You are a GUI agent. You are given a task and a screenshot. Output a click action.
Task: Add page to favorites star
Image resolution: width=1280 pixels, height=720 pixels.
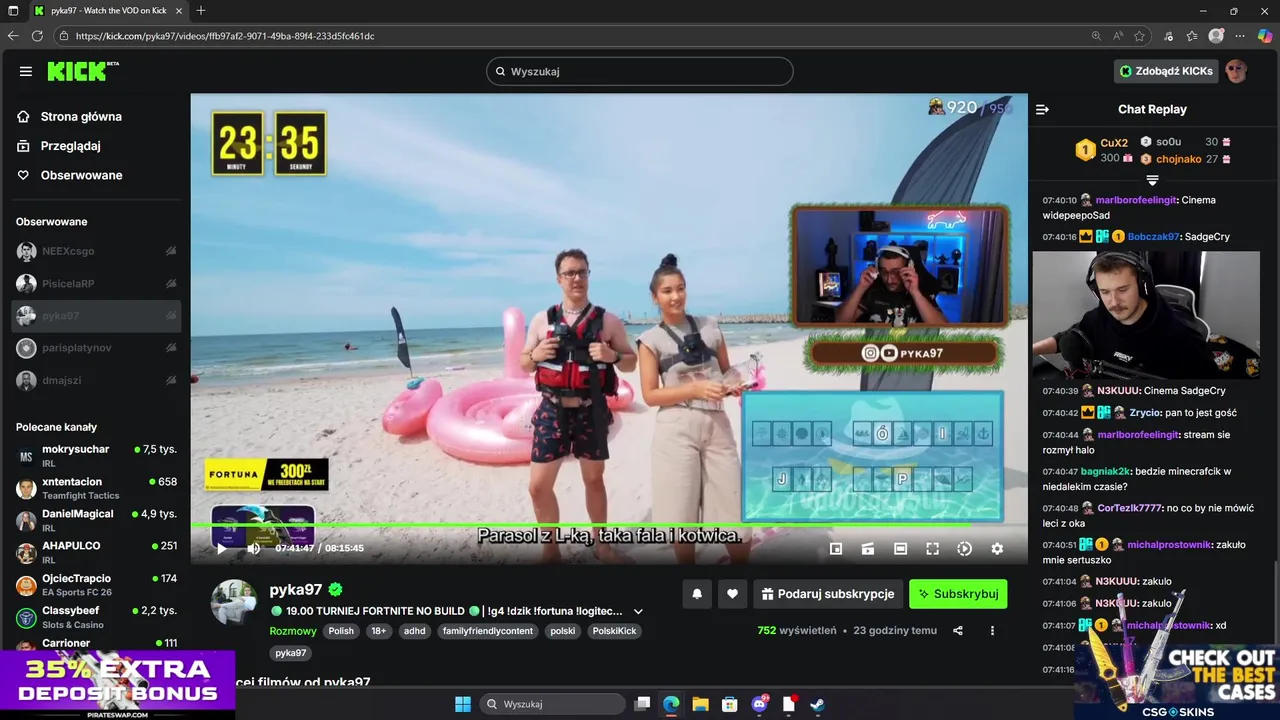1140,36
